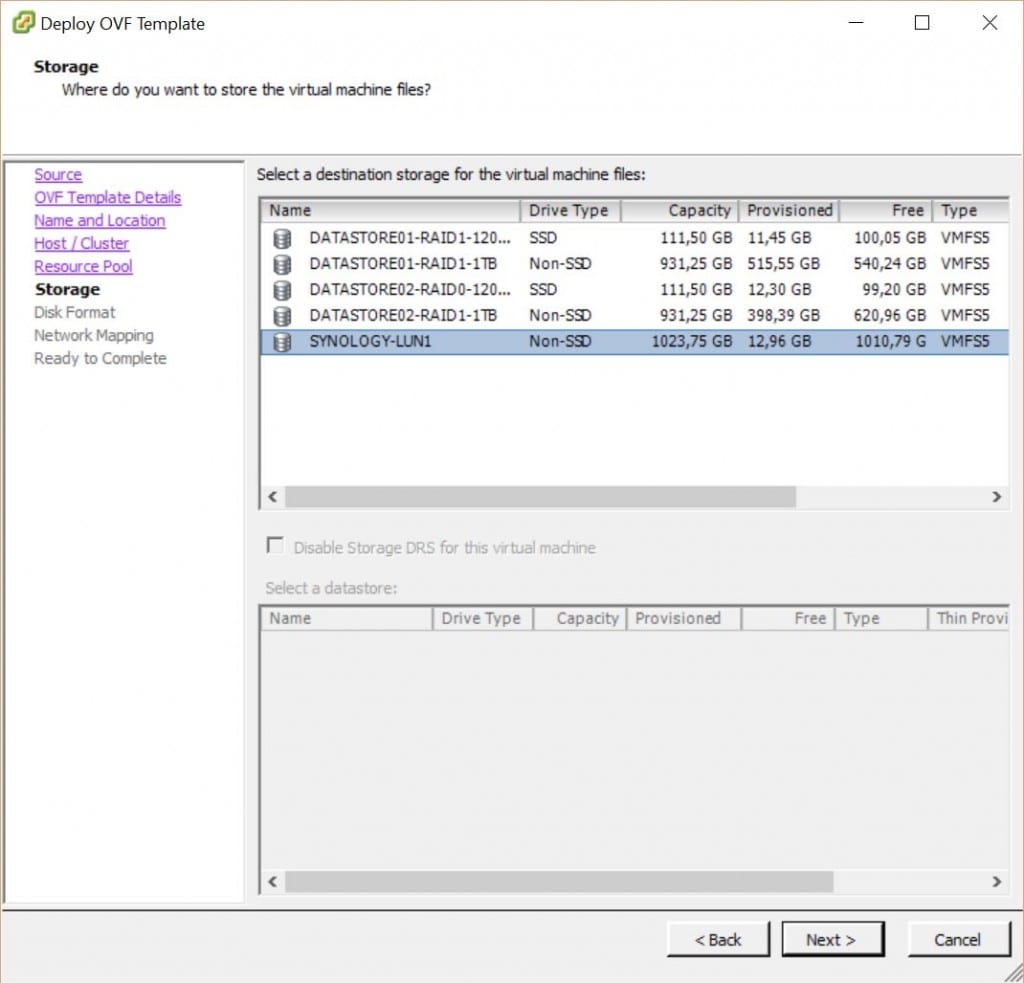
Task: Click the green Deploy OVF Template title bar icon
Action: coord(22,22)
